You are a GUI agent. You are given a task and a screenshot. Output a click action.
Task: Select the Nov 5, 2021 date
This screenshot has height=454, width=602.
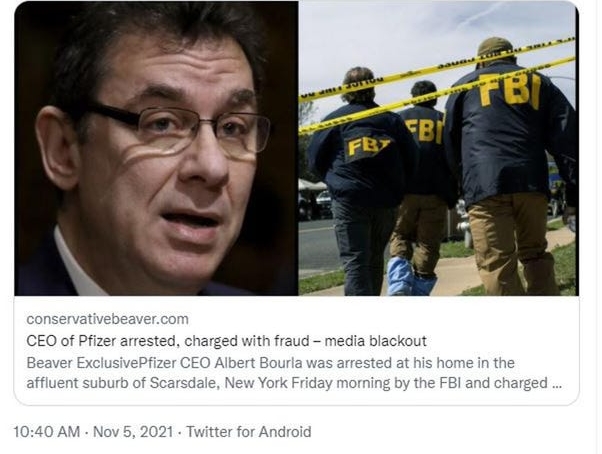coord(133,432)
